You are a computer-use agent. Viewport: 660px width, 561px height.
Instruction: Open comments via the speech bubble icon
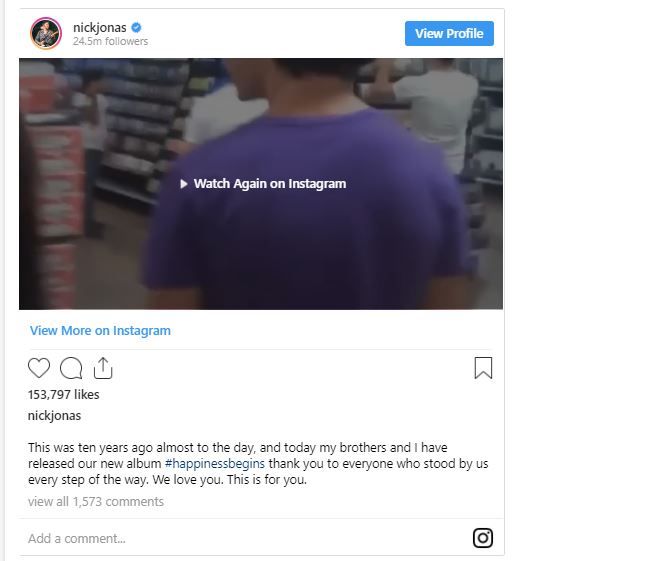tap(71, 368)
